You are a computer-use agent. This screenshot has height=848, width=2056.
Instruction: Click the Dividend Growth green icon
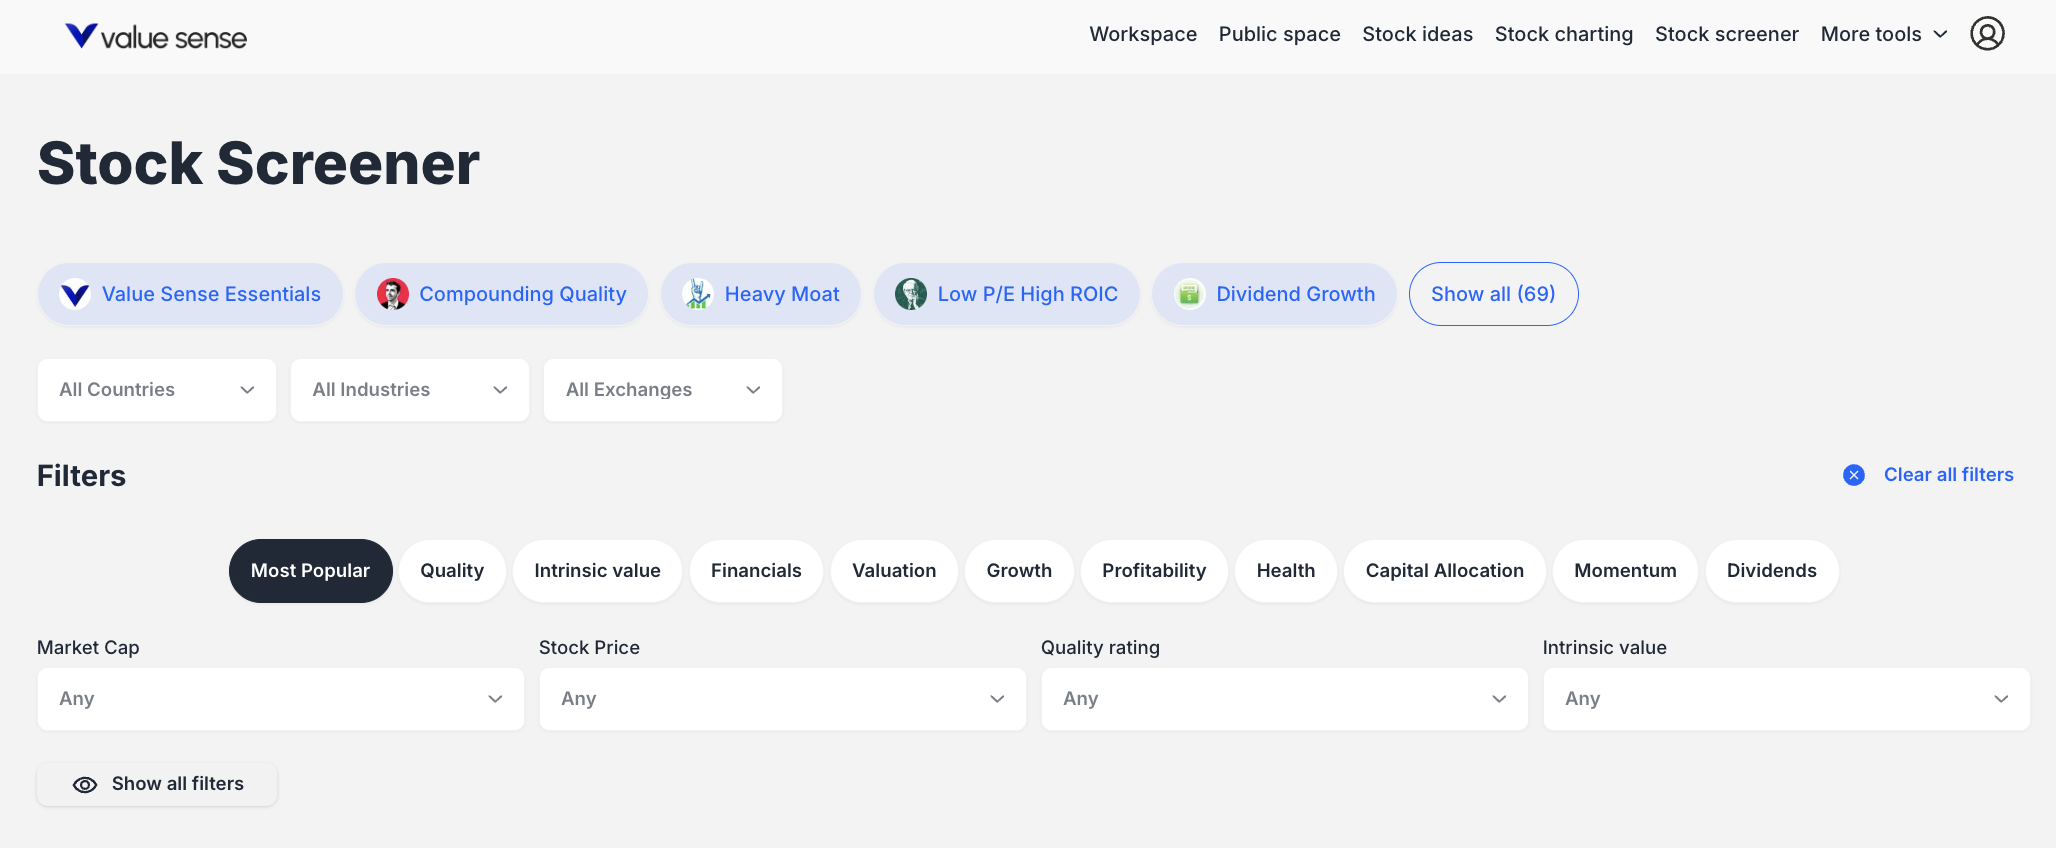point(1189,294)
